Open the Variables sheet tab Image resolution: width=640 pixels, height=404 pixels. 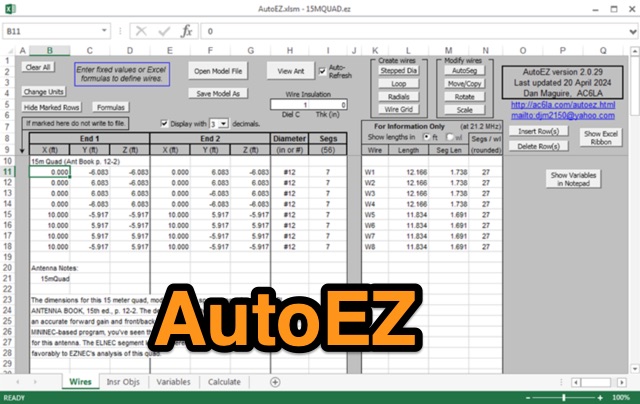(173, 382)
